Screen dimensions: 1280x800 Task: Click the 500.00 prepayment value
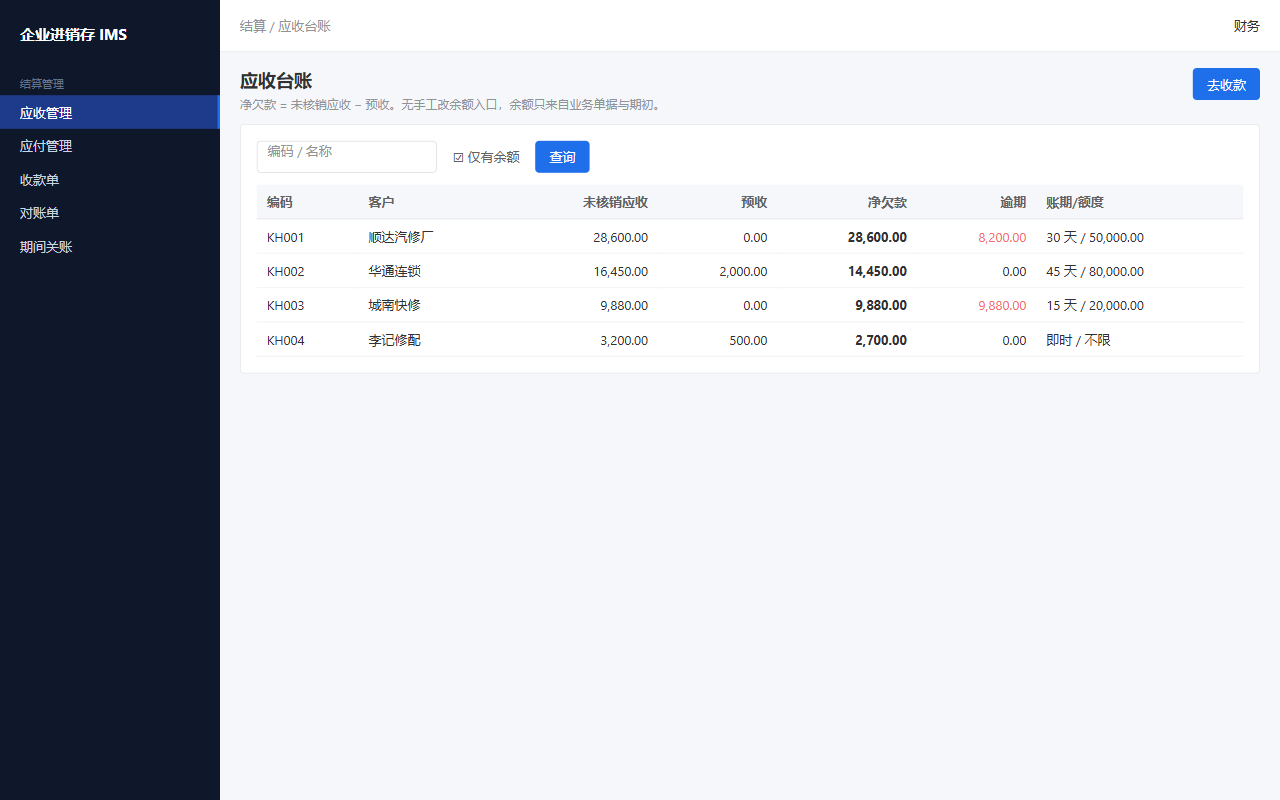tap(748, 341)
